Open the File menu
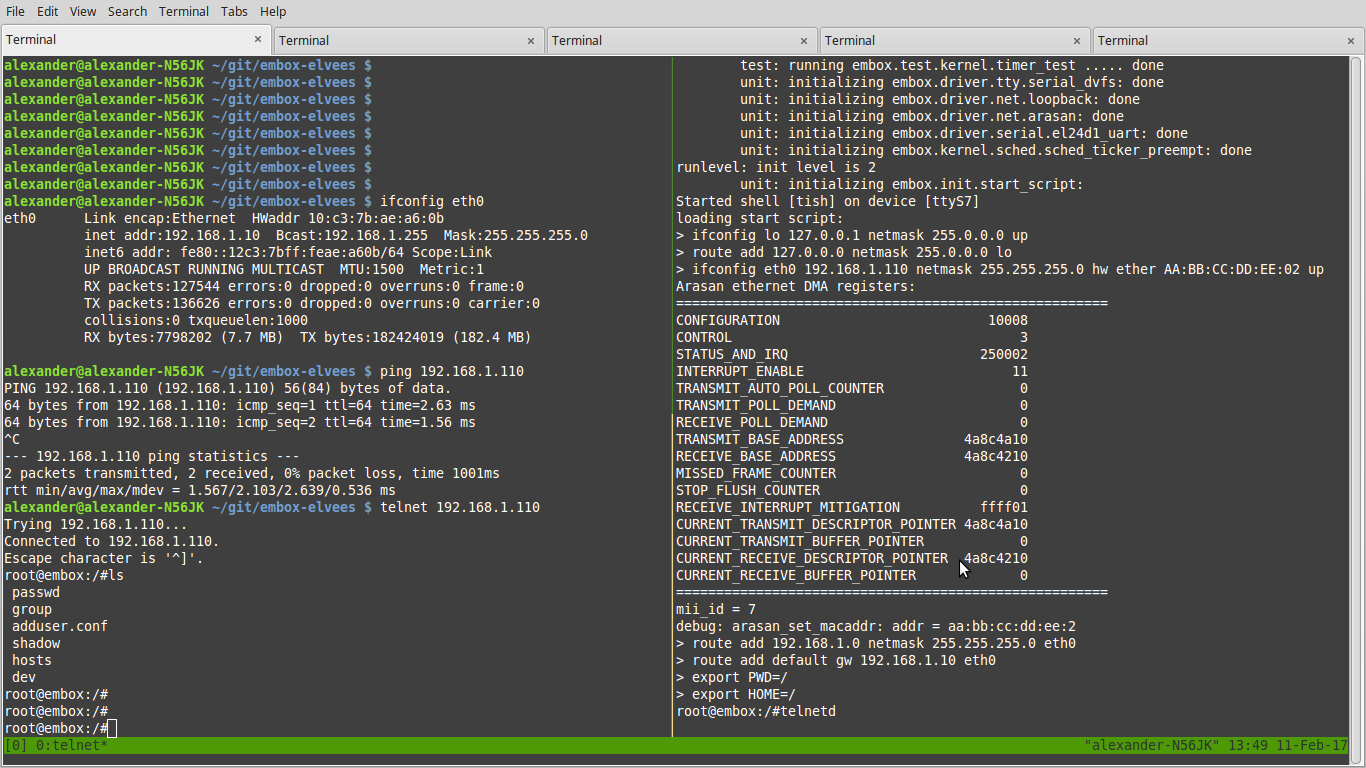This screenshot has width=1366, height=768. click(15, 11)
